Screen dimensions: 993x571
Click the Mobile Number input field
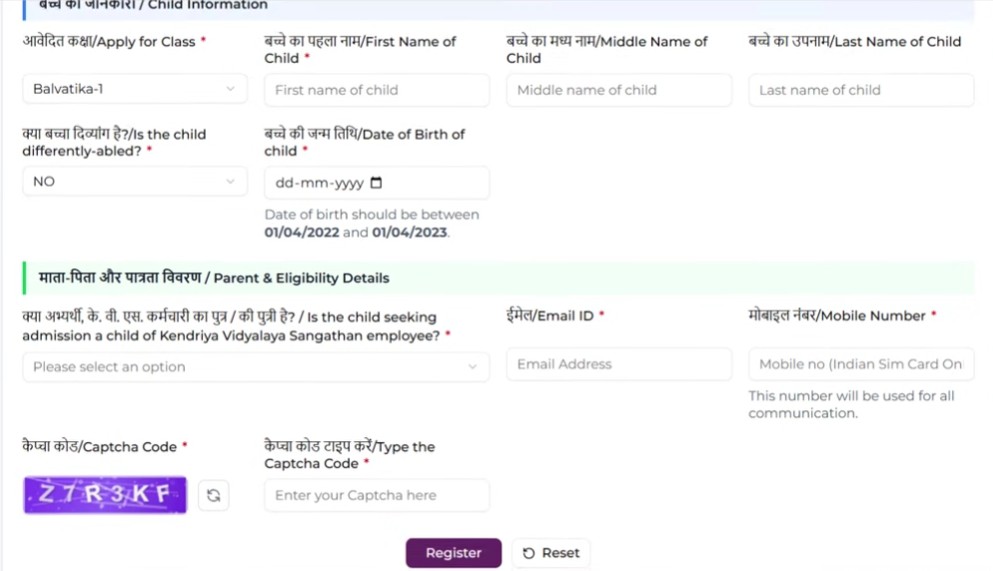pos(860,364)
